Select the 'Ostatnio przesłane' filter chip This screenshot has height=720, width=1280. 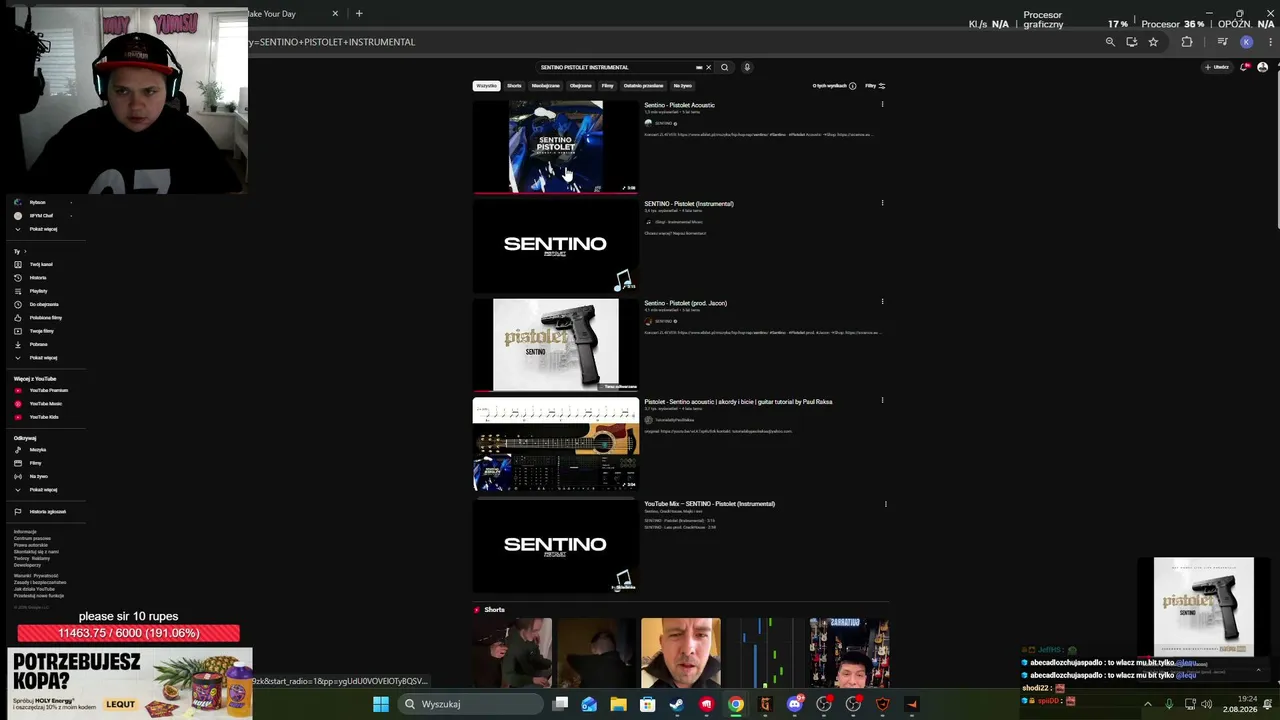[x=643, y=86]
